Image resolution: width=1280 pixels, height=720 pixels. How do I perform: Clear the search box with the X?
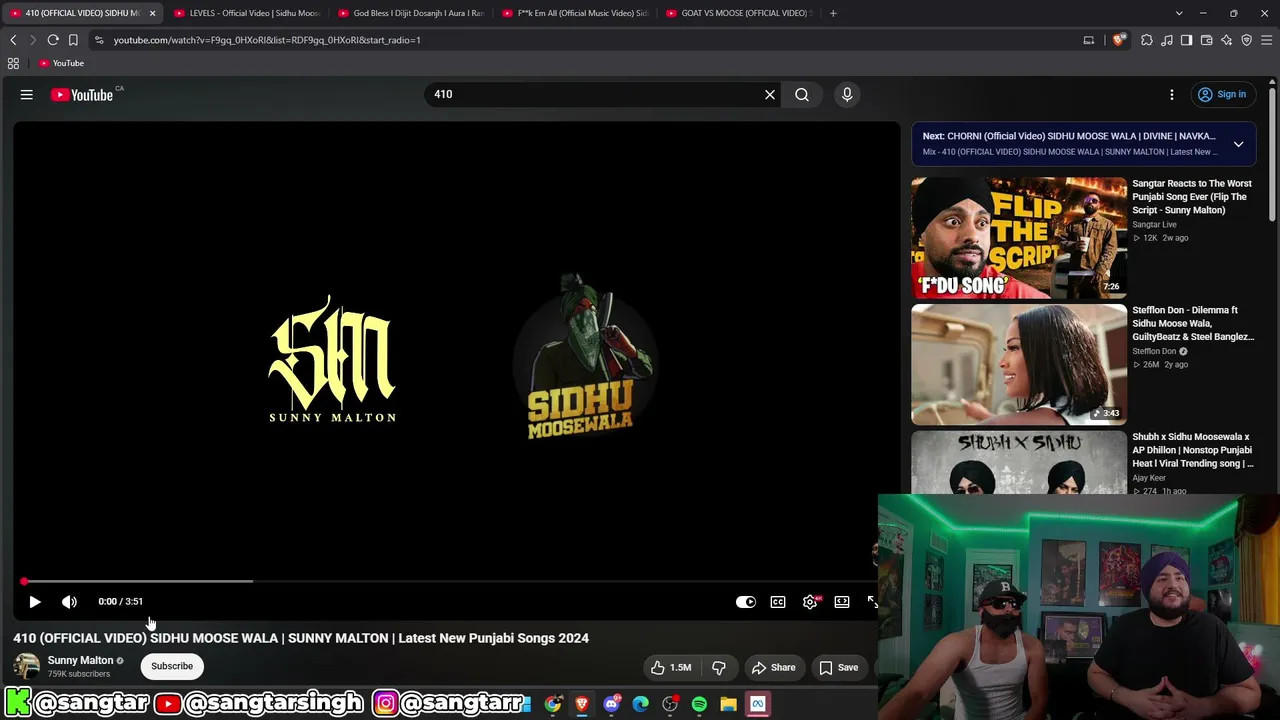pyautogui.click(x=770, y=95)
